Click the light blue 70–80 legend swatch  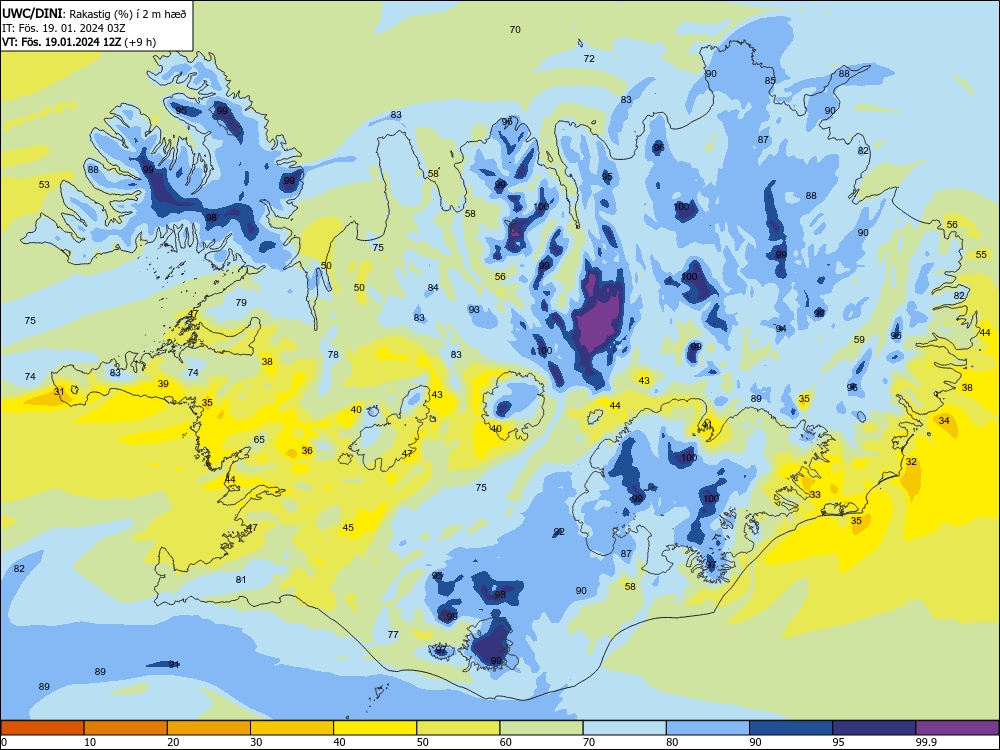[624, 728]
